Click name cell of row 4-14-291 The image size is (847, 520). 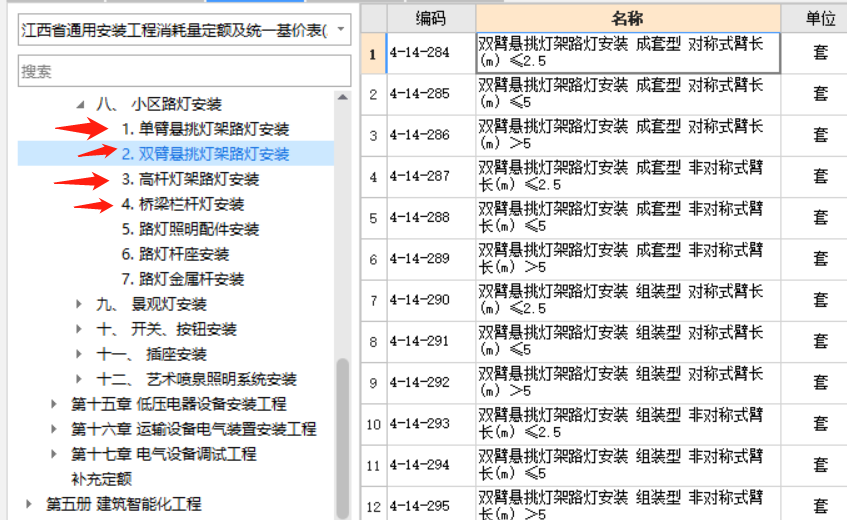pos(628,341)
